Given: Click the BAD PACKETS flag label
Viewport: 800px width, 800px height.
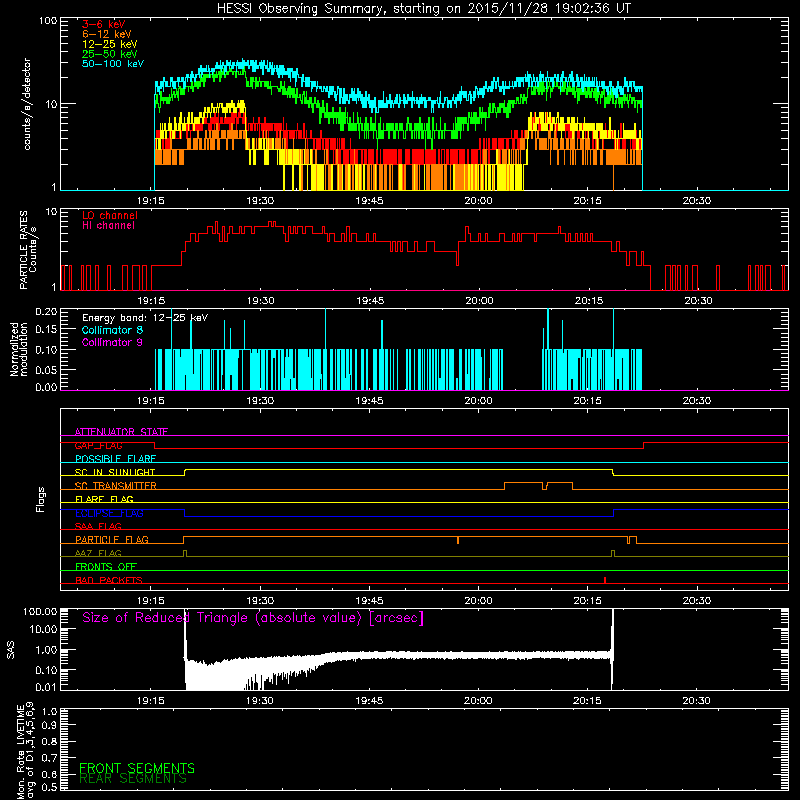Looking at the screenshot, I should [x=109, y=581].
